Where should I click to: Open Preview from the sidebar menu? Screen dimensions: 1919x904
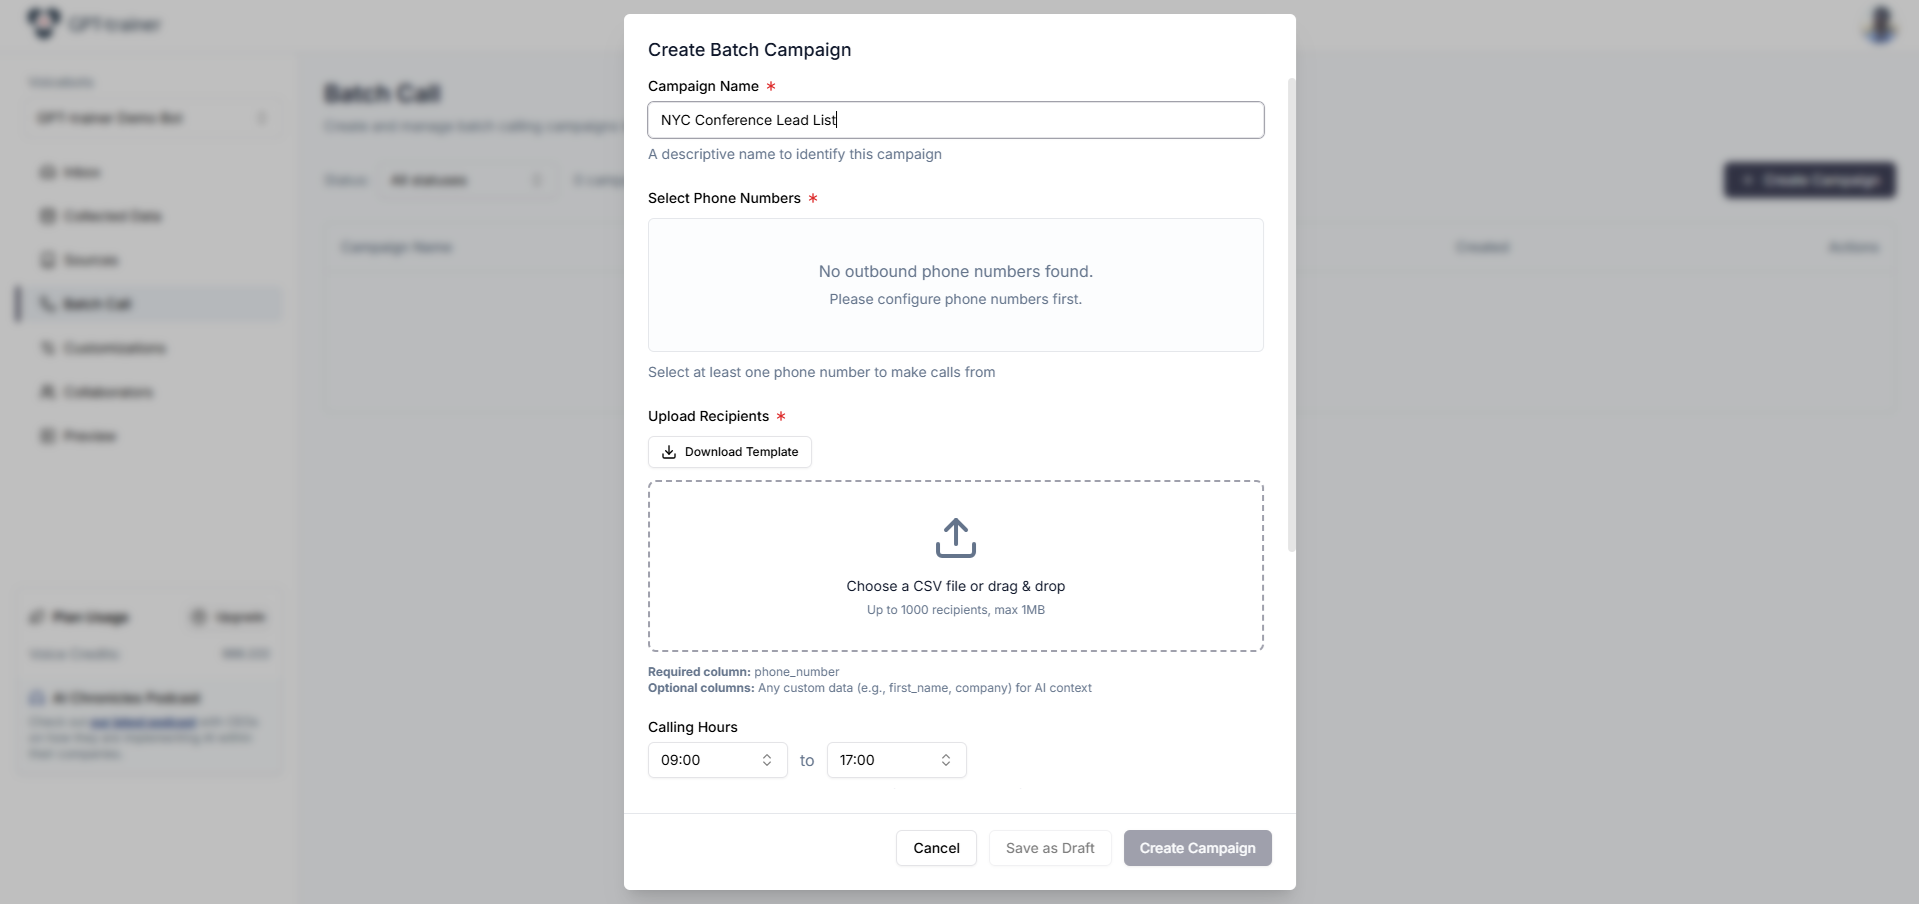[x=89, y=436]
